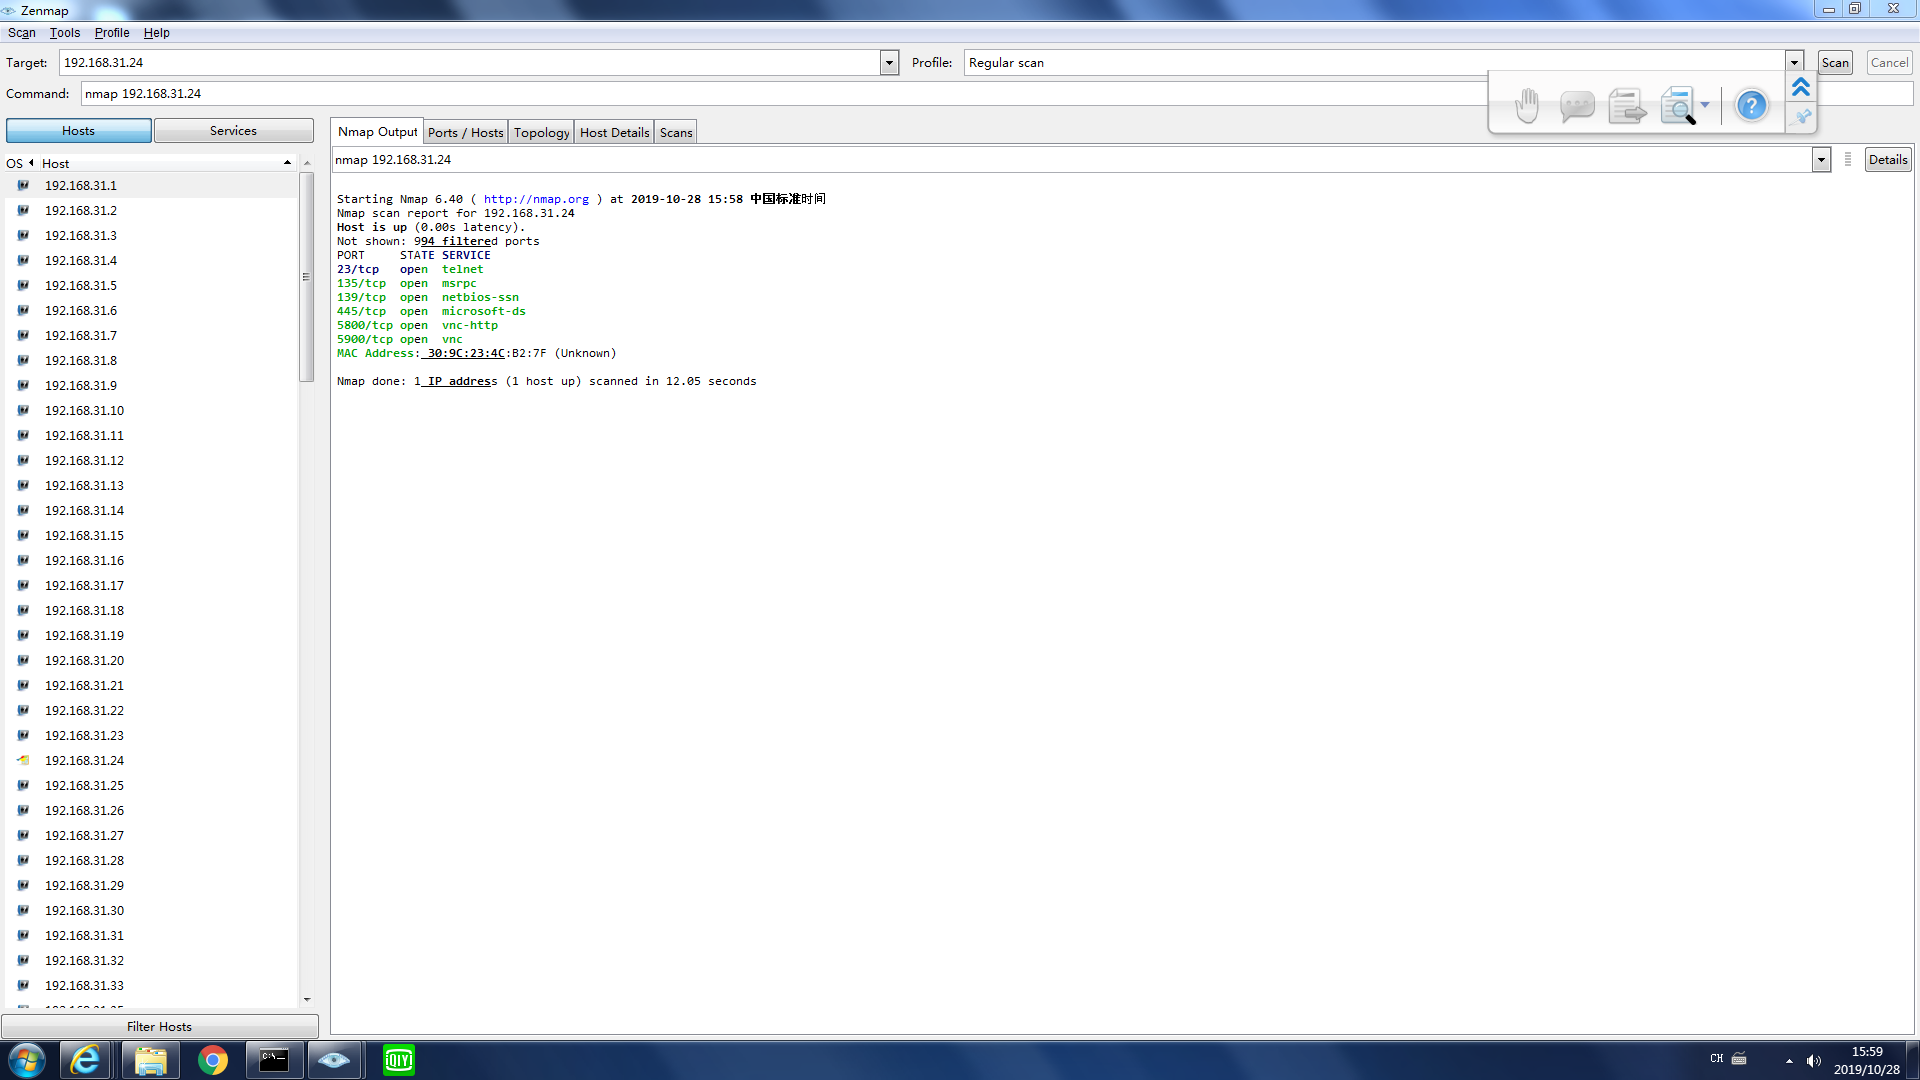This screenshot has width=1920, height=1080.
Task: Open the nmap output scan selector dropdown
Action: click(x=1821, y=160)
